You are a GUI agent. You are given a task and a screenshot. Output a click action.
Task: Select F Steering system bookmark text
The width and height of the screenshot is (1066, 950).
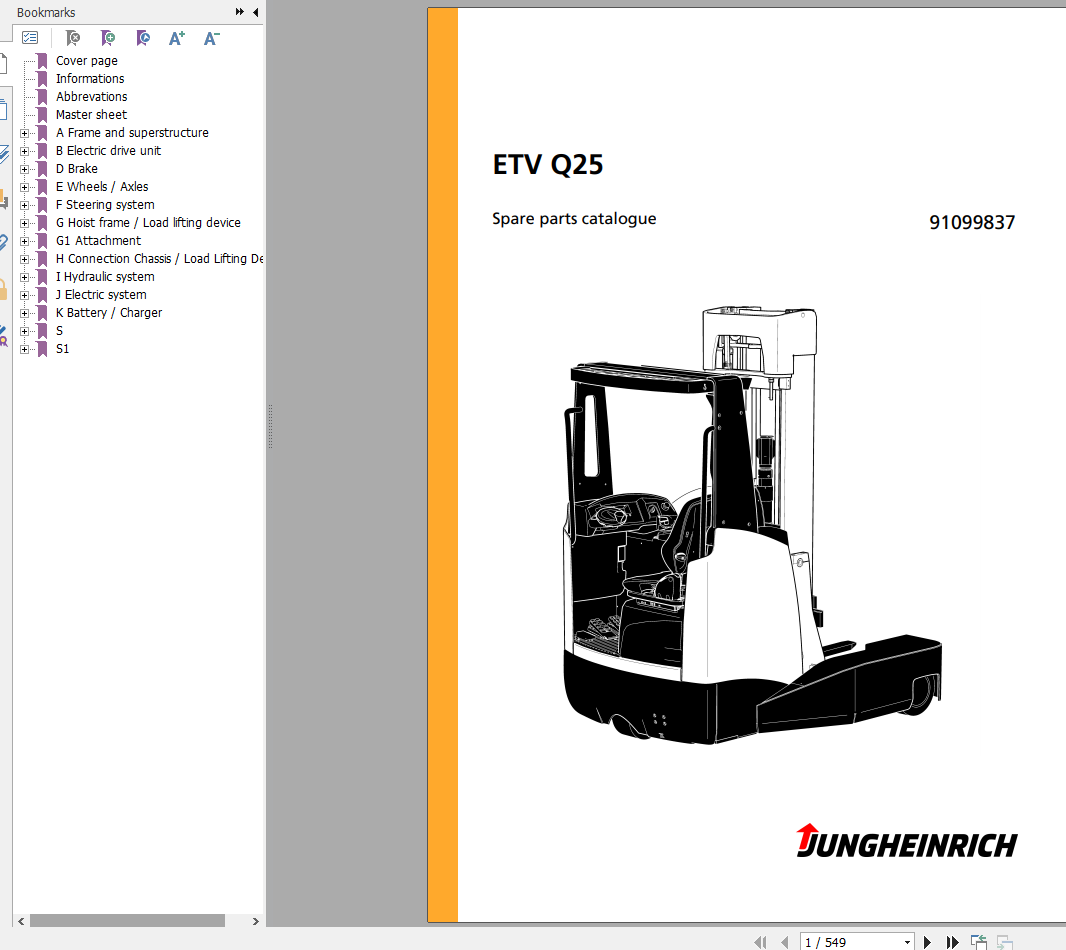[x=105, y=205]
